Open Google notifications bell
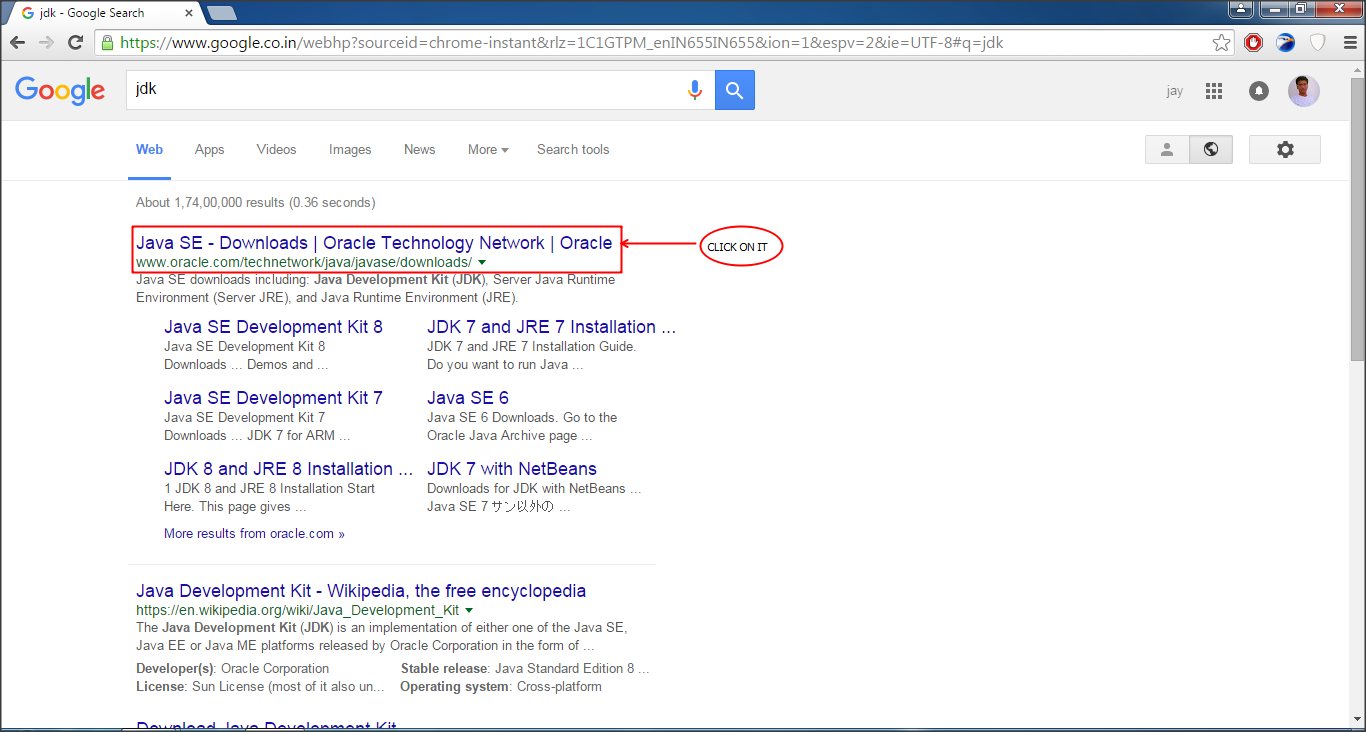1366x732 pixels. [x=1259, y=91]
